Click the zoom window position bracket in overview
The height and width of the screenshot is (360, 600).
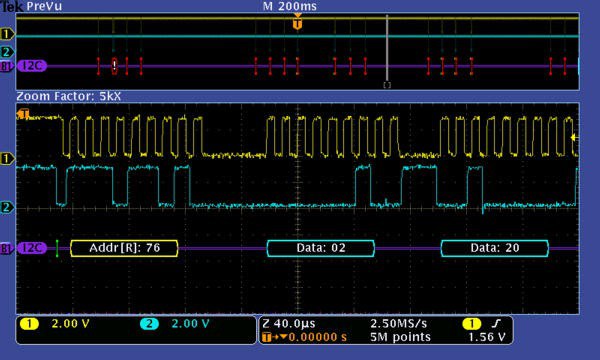point(387,86)
